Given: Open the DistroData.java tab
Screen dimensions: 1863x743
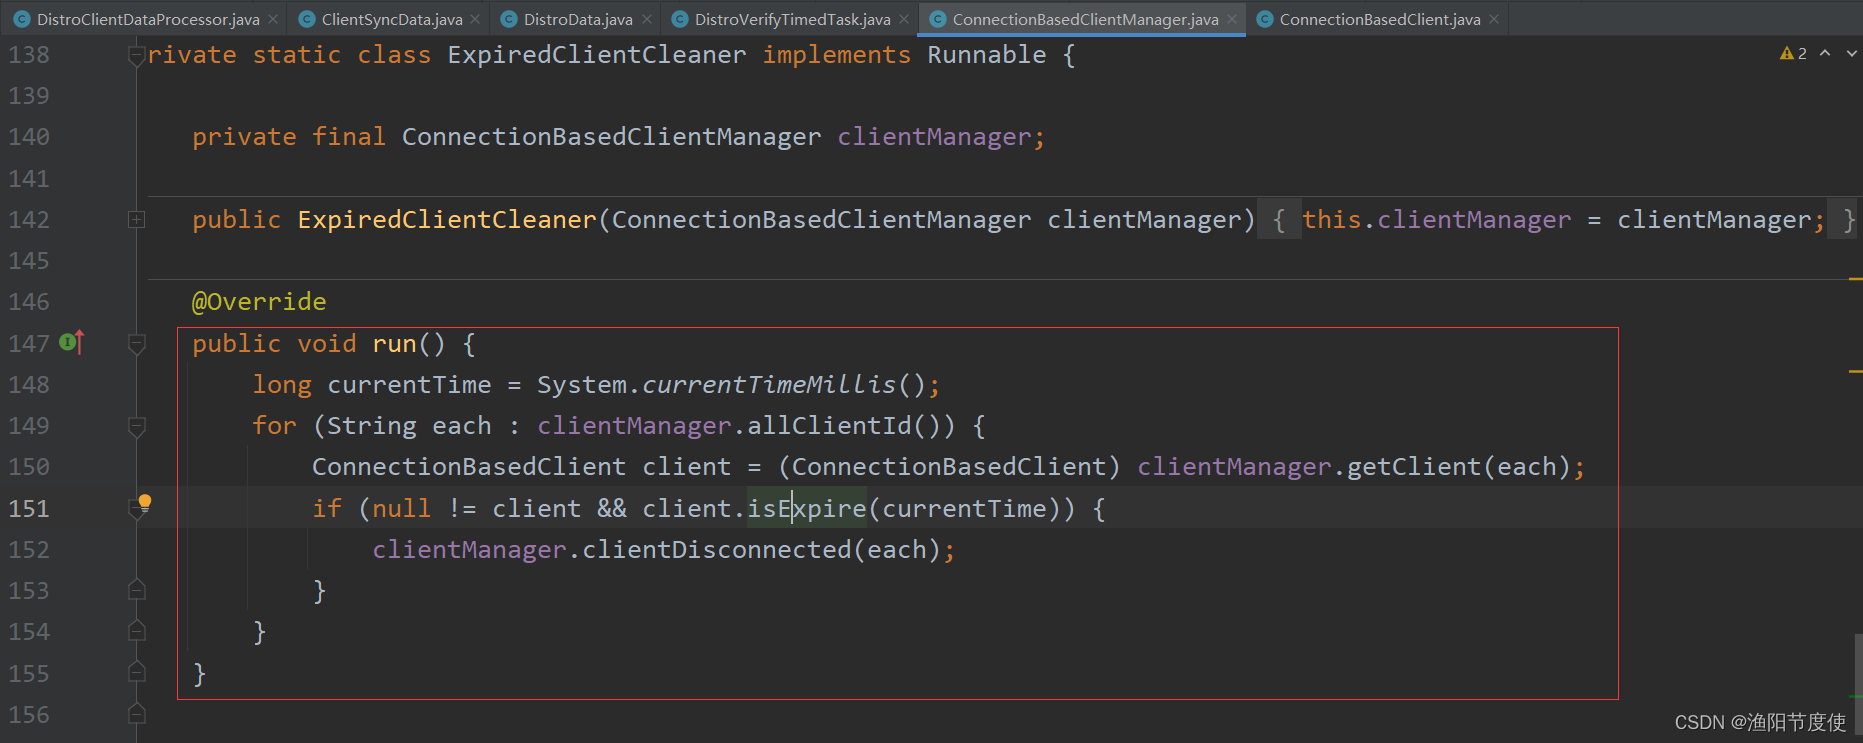Looking at the screenshot, I should pos(578,19).
